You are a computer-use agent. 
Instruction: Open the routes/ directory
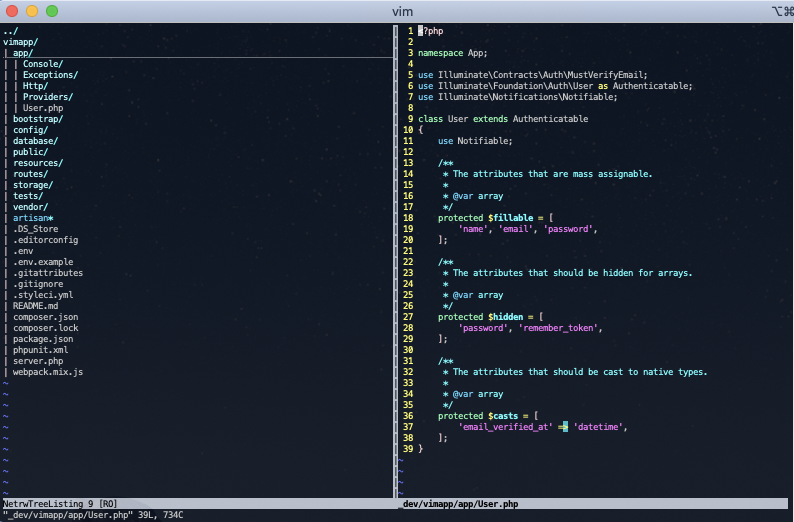pos(30,174)
